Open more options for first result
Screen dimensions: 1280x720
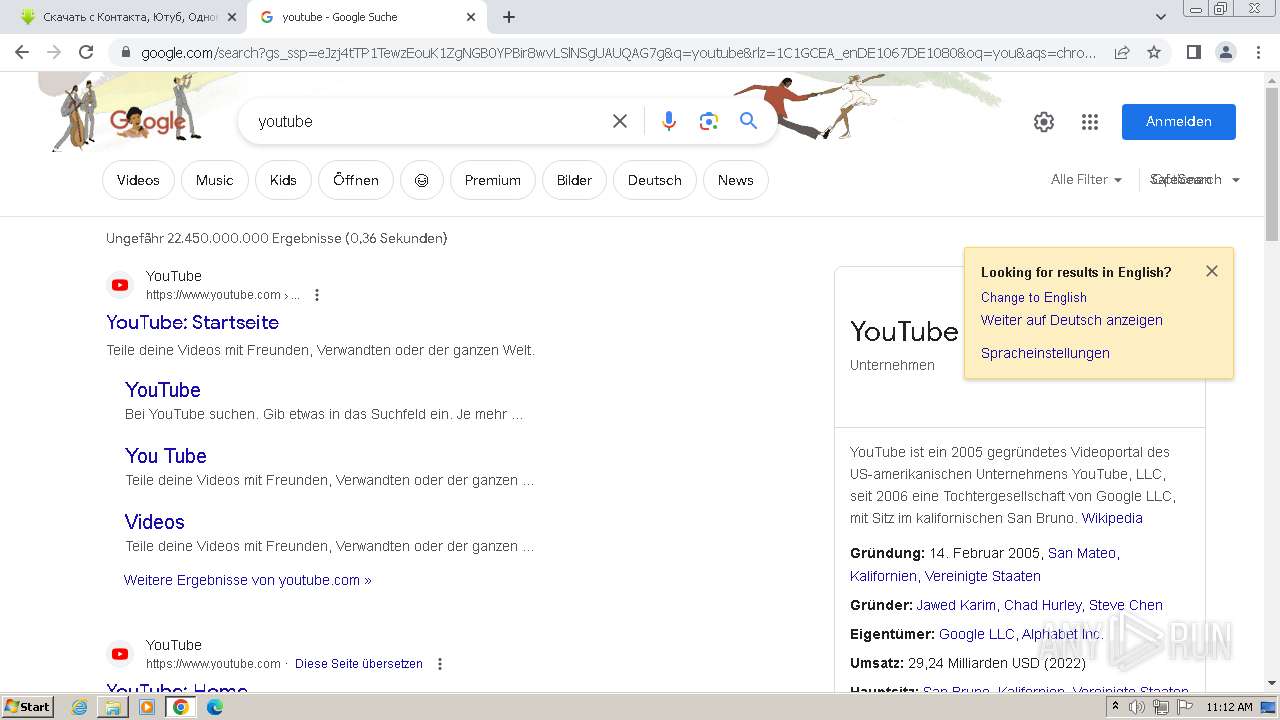click(317, 295)
